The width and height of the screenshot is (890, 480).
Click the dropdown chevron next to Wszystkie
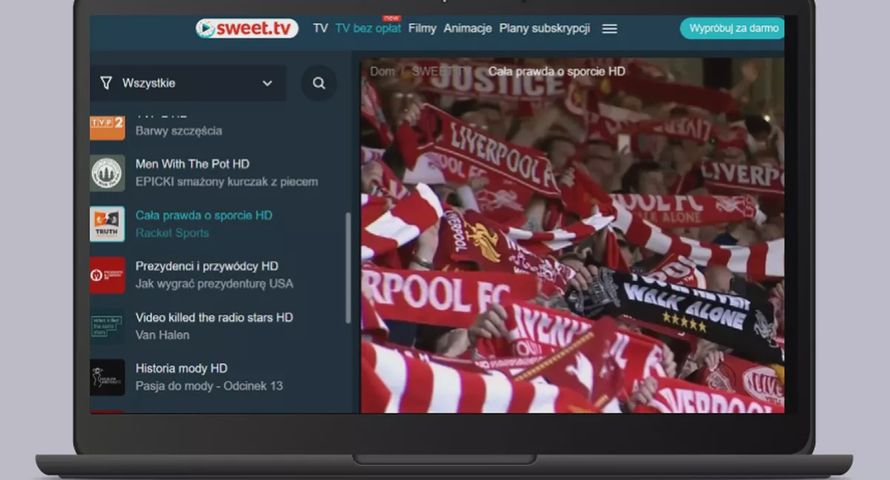point(267,83)
